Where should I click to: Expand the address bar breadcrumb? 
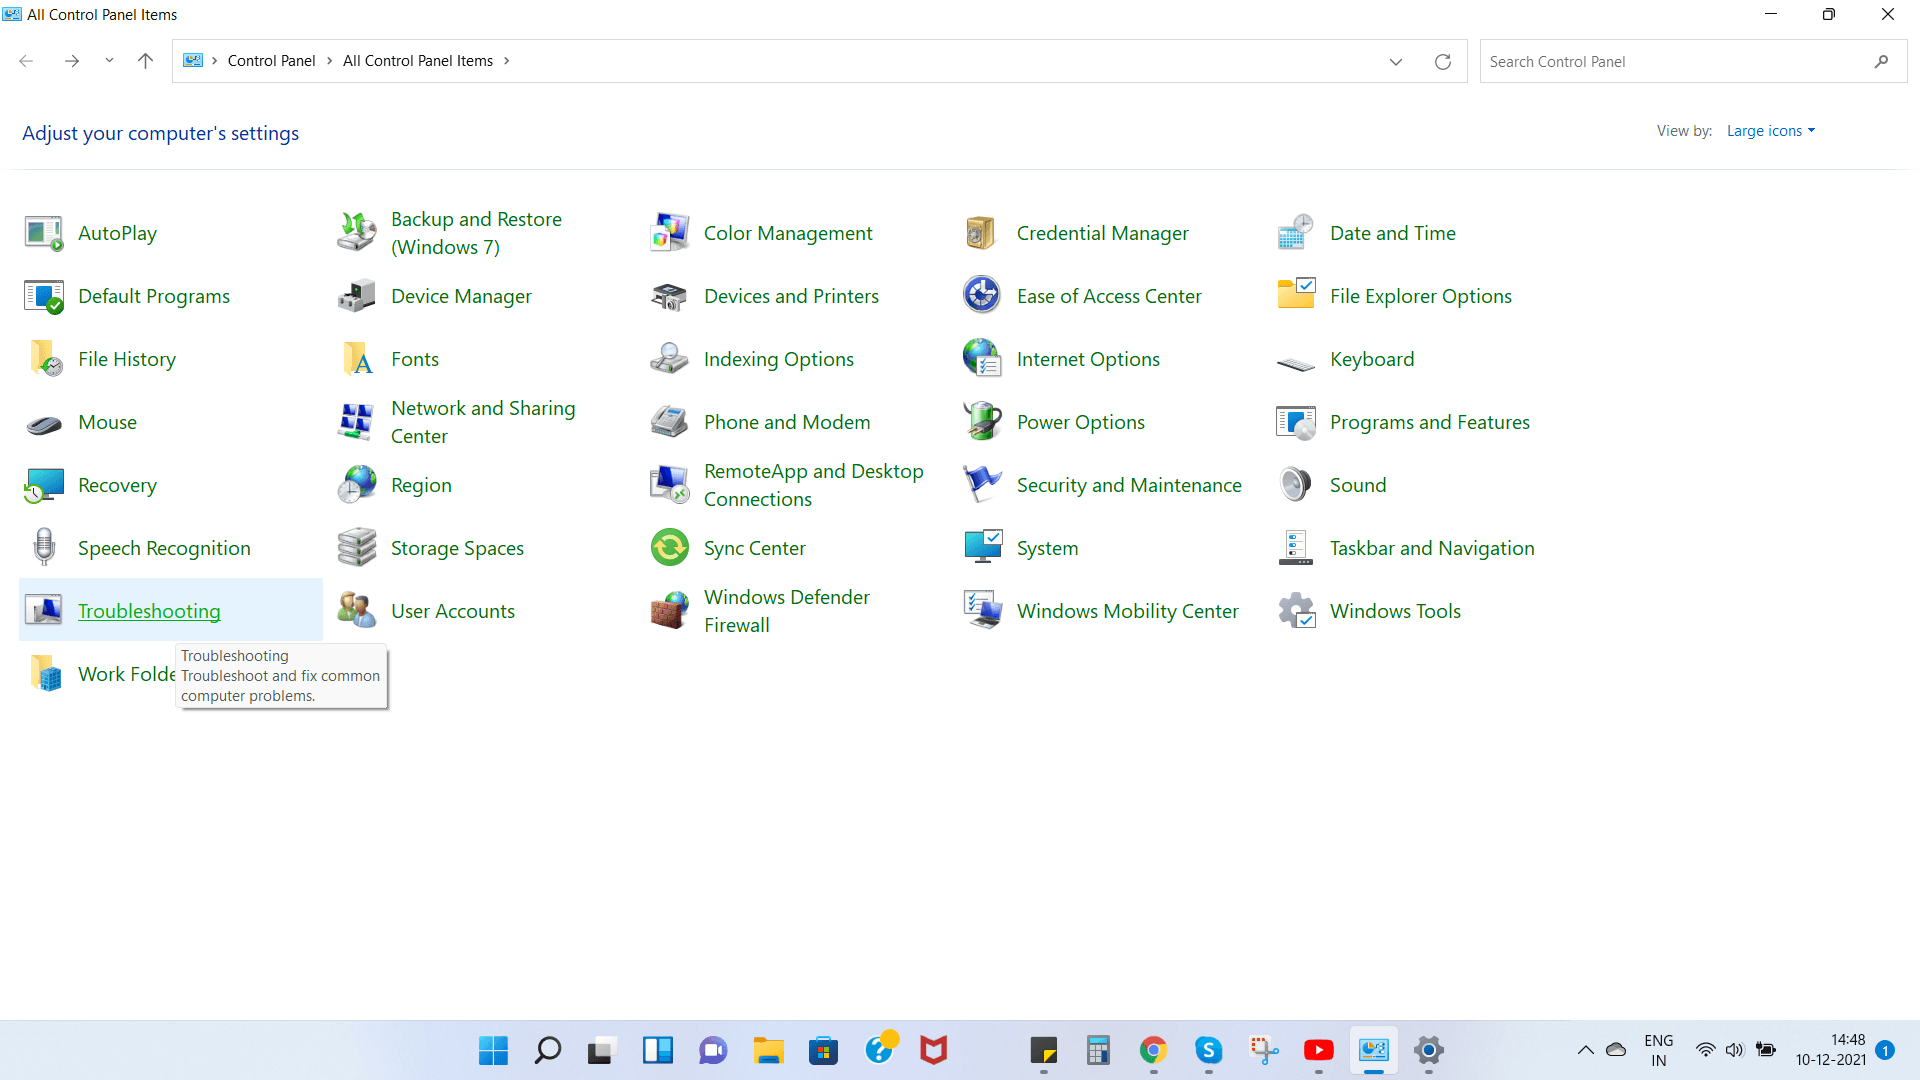(1395, 62)
